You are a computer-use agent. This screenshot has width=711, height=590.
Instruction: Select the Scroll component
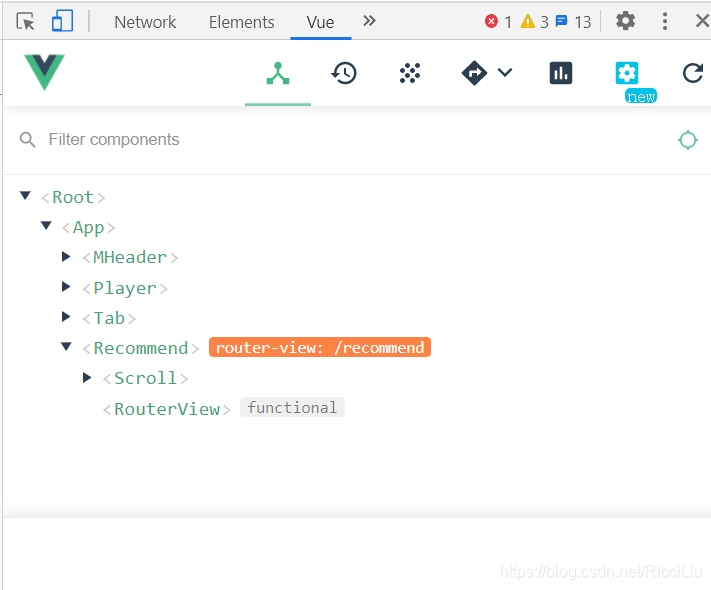145,378
